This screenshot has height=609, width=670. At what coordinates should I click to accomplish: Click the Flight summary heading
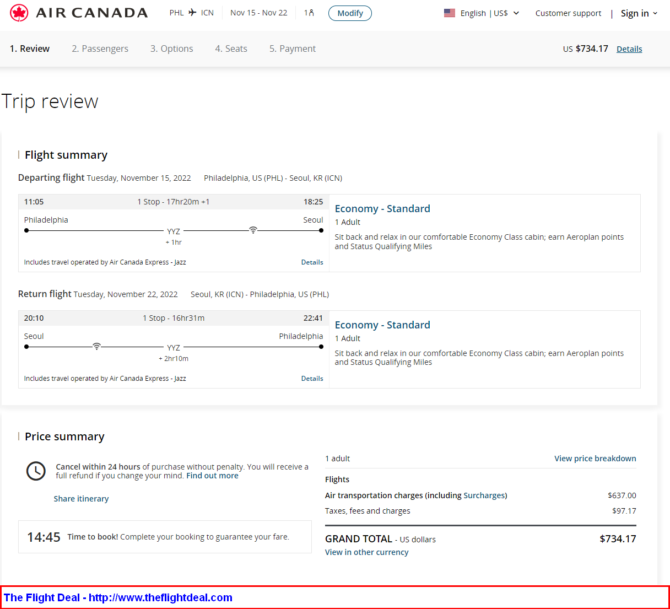coord(66,155)
